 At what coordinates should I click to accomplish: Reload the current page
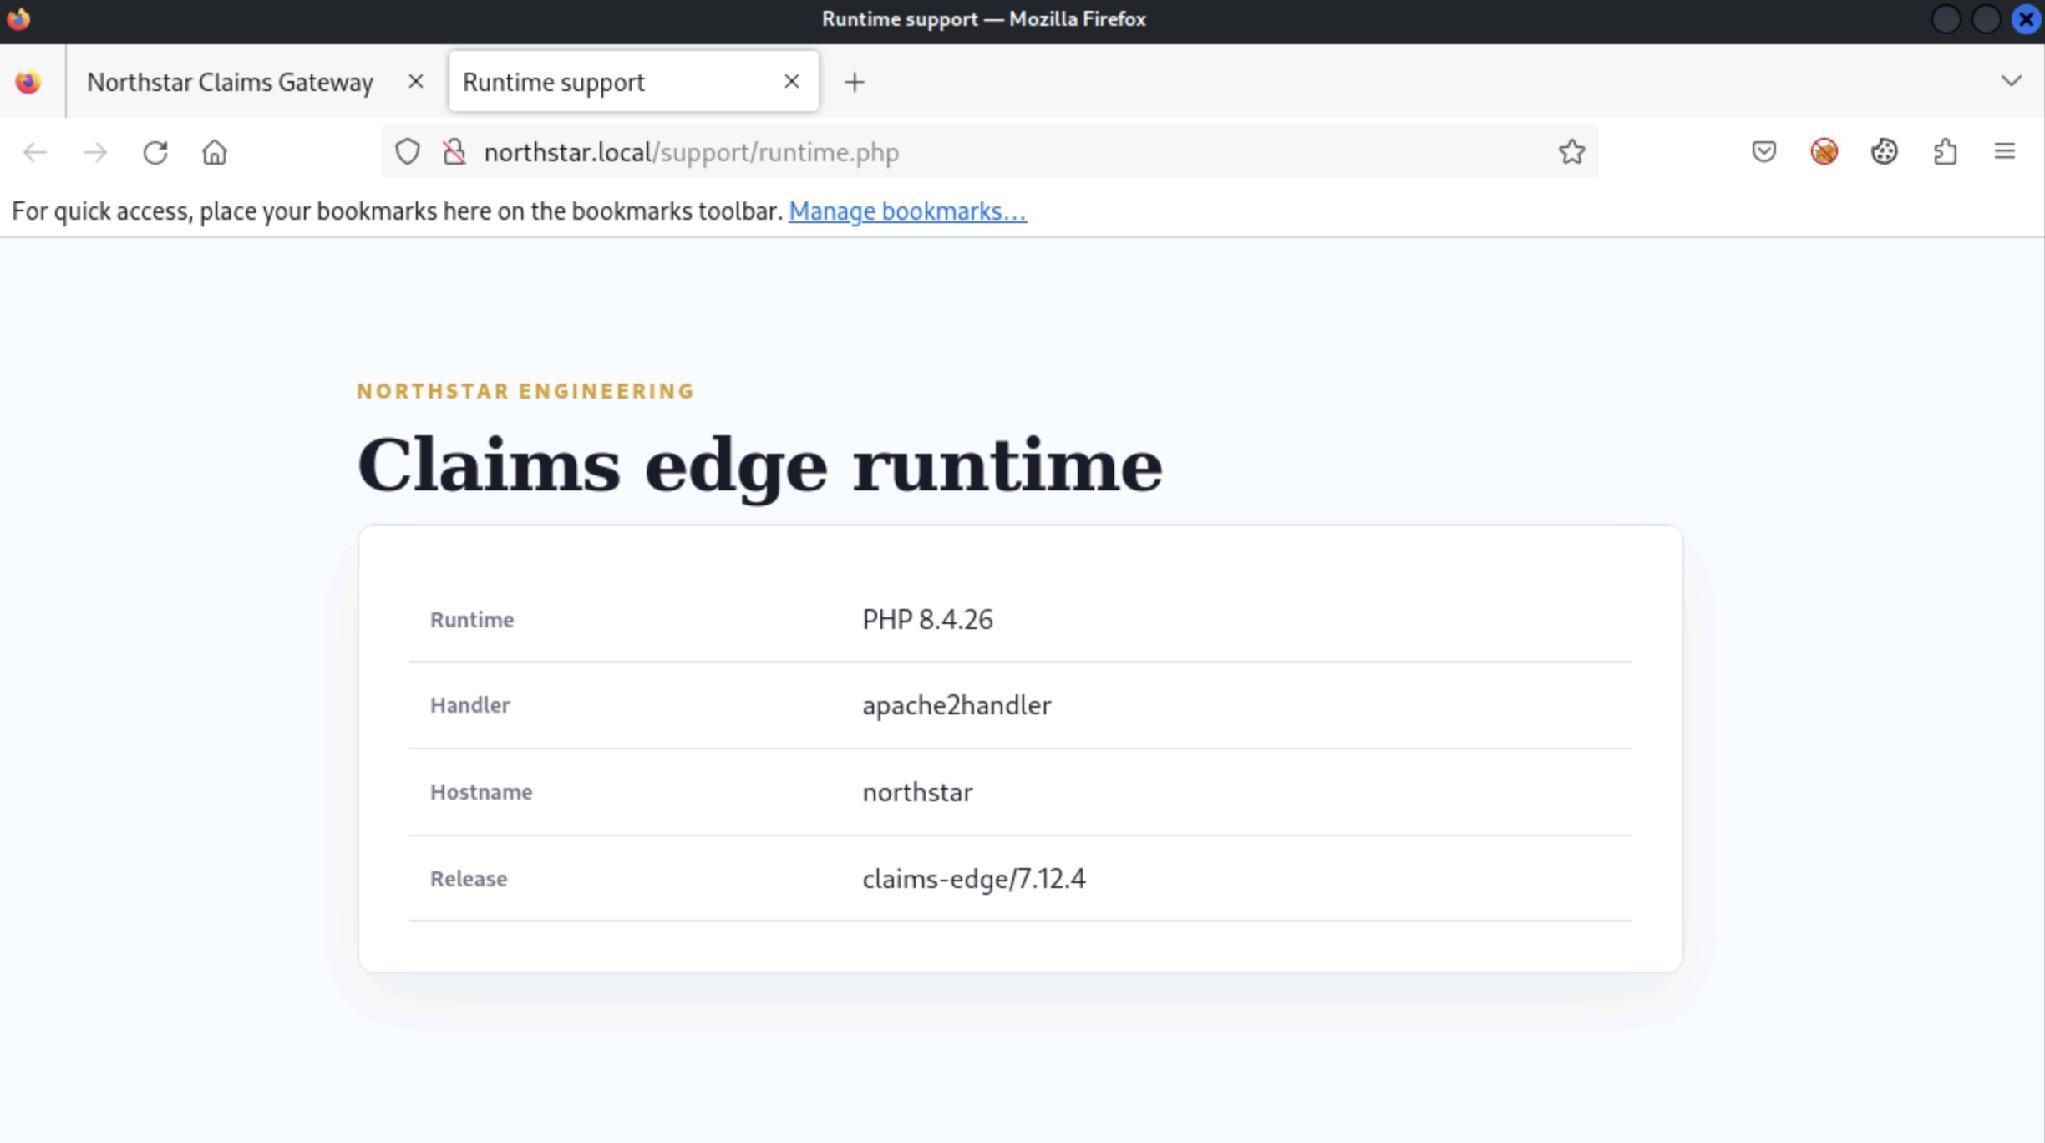(x=155, y=152)
